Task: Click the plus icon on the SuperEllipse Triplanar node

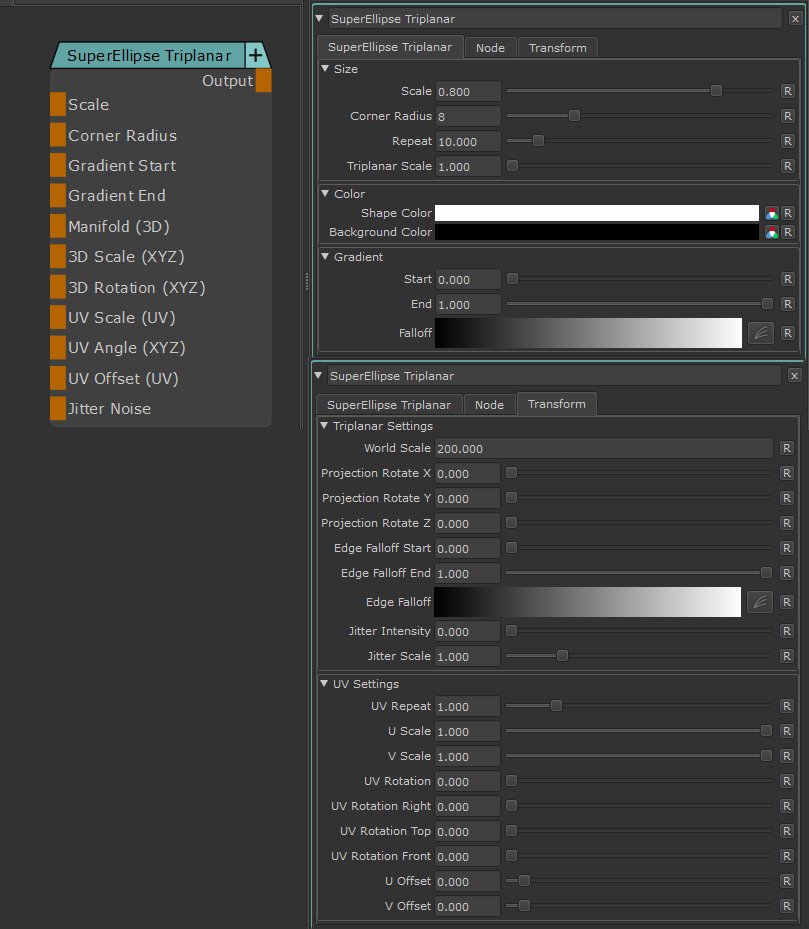Action: tap(255, 56)
